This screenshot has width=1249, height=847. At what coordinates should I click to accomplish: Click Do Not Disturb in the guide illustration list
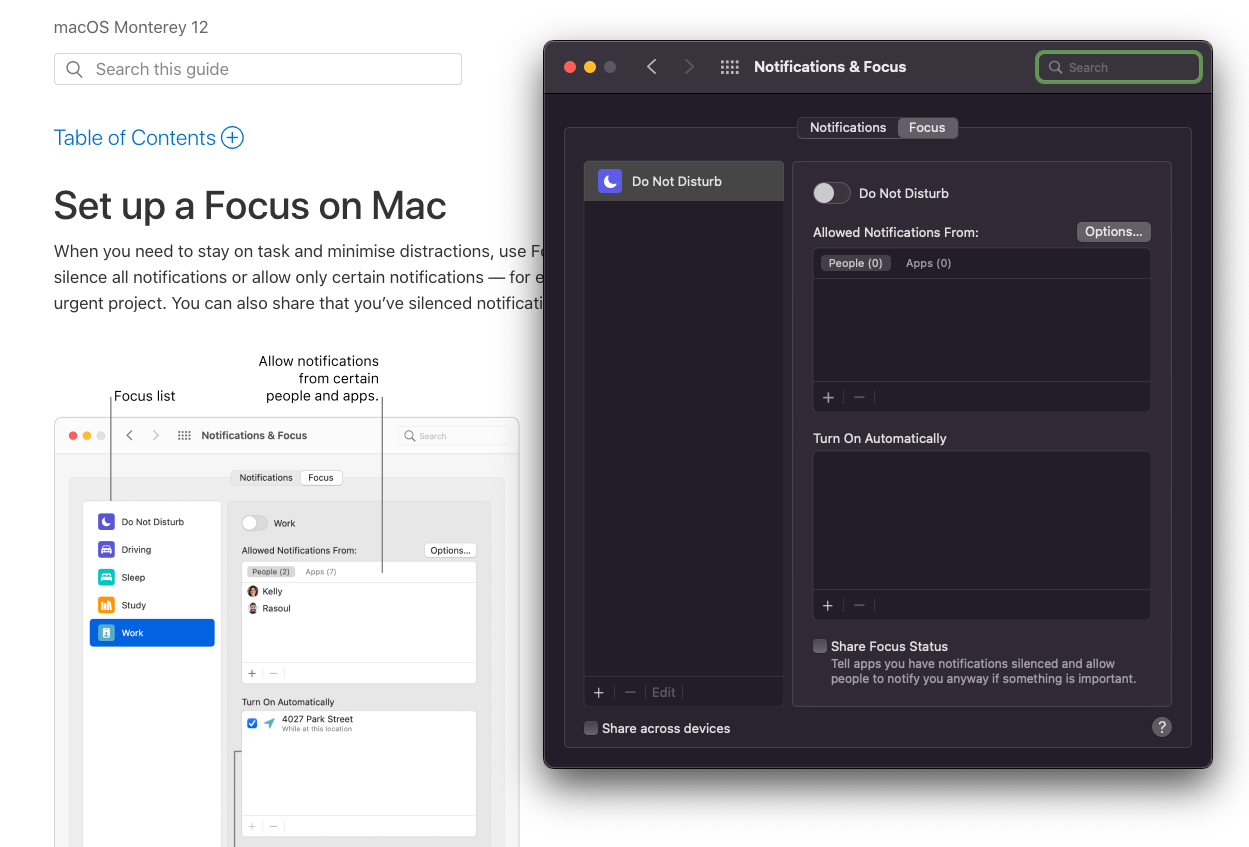point(152,522)
